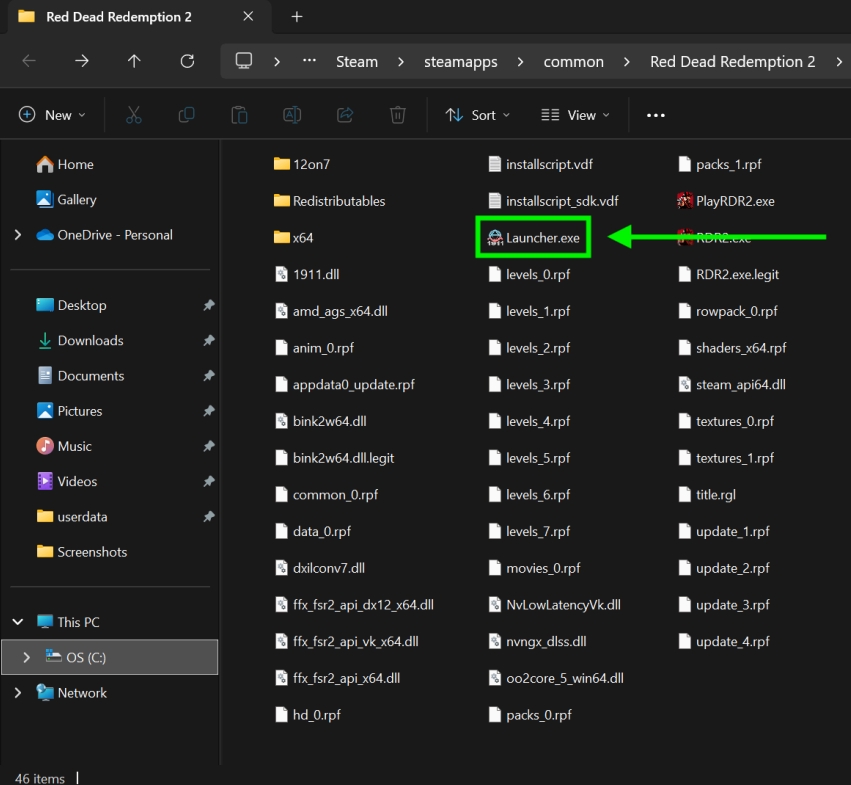
Task: Click the Cut scissors icon in toolbar
Action: pyautogui.click(x=134, y=115)
